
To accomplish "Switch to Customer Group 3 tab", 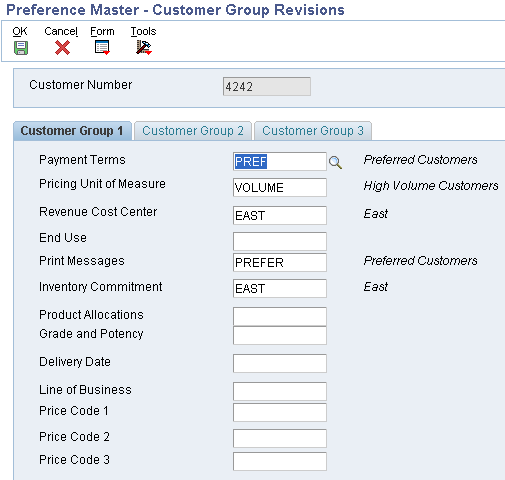I will pyautogui.click(x=313, y=131).
